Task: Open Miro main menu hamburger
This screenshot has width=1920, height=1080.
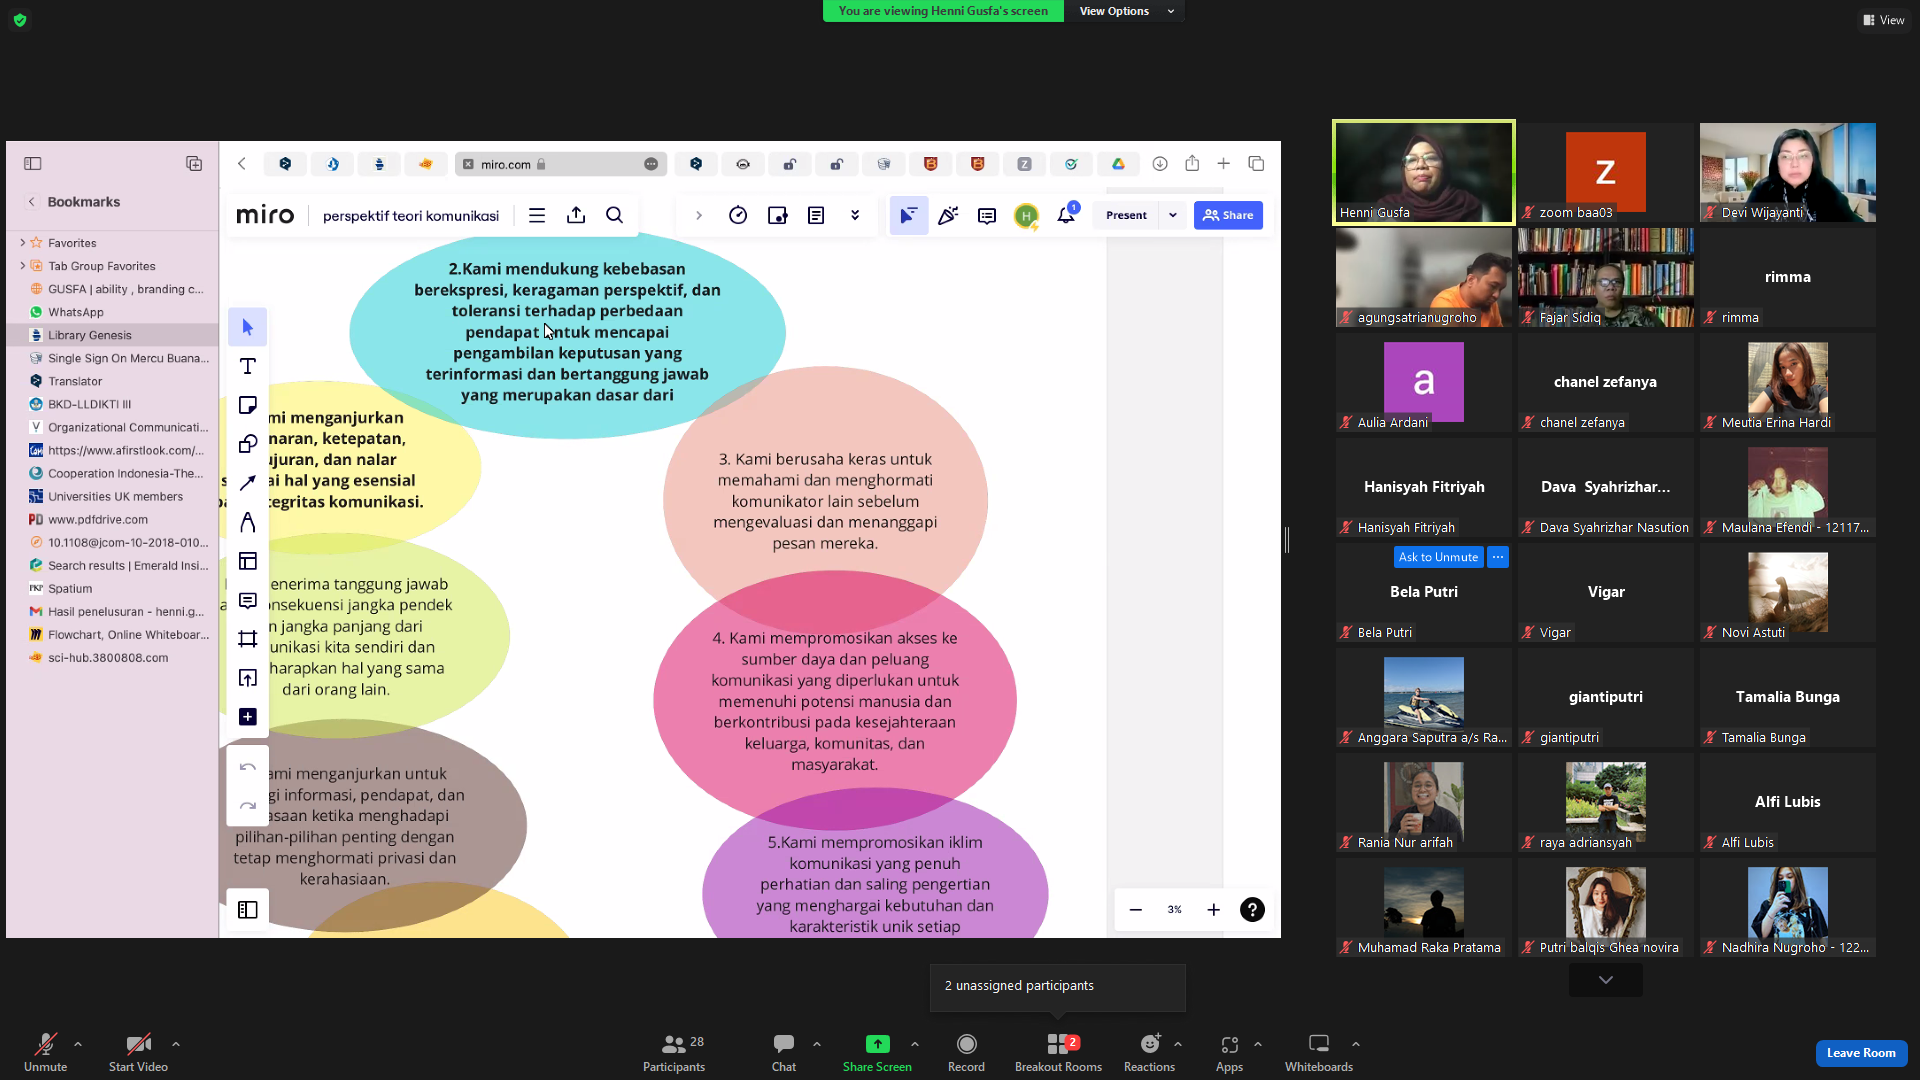Action: tap(537, 215)
